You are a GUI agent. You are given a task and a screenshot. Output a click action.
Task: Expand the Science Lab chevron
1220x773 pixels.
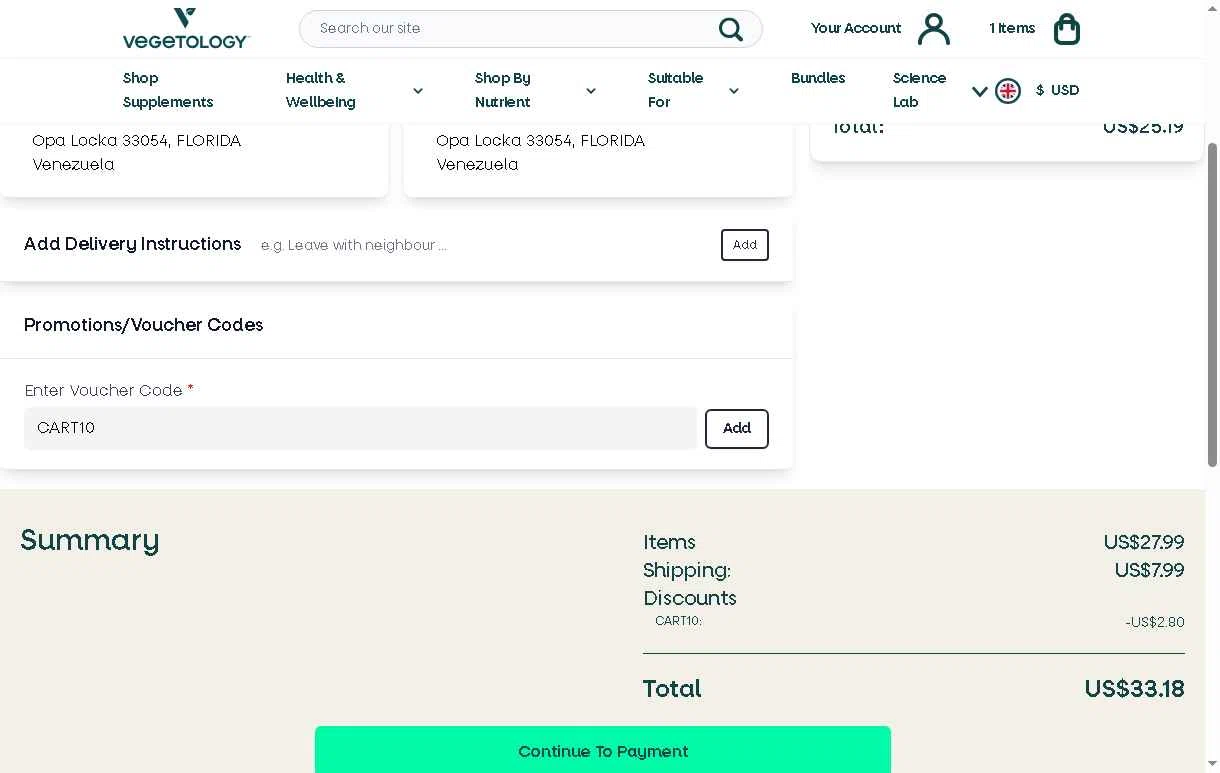980,91
